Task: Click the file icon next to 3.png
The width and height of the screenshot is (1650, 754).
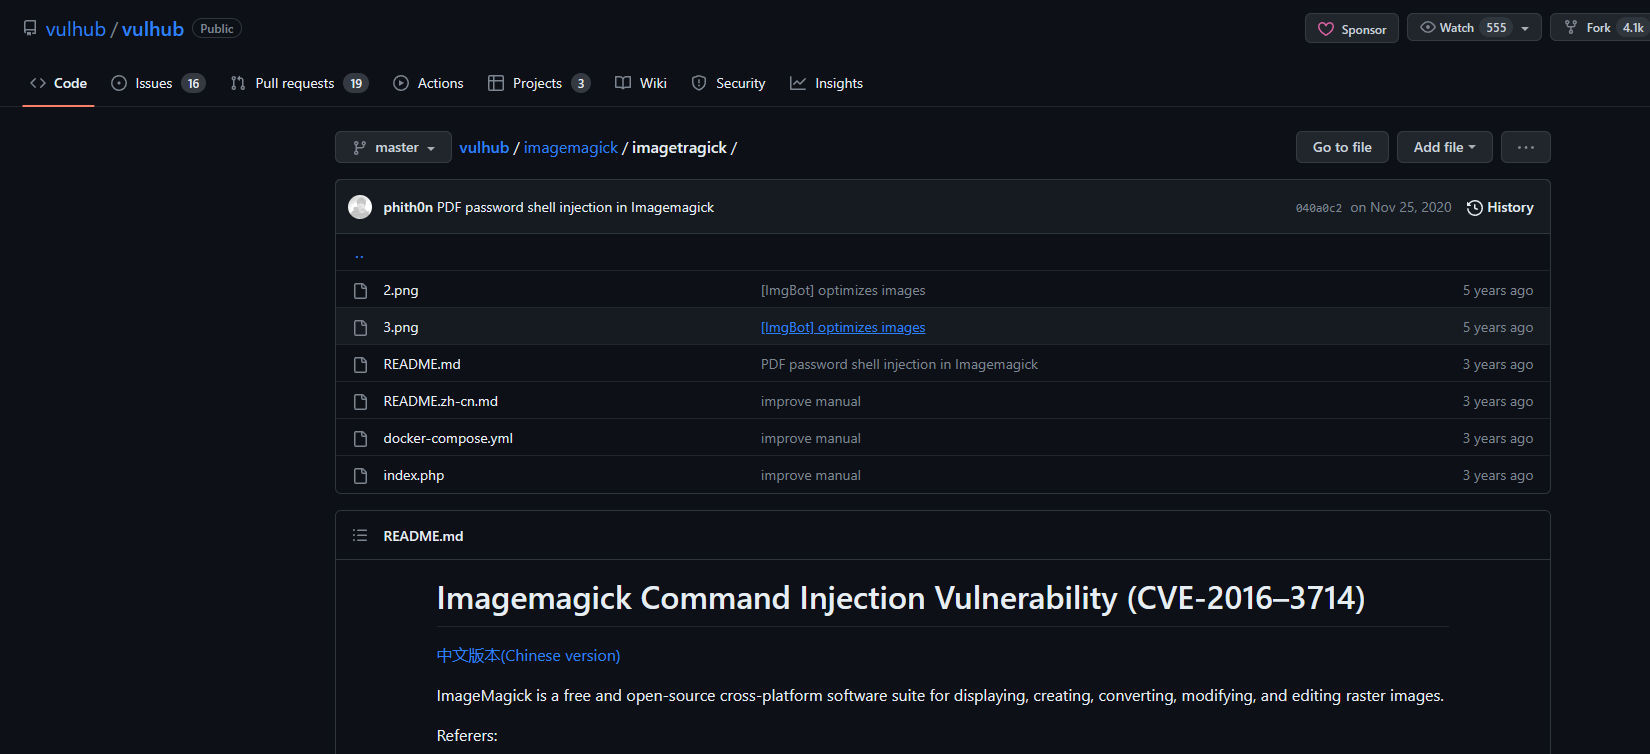Action: coord(361,328)
